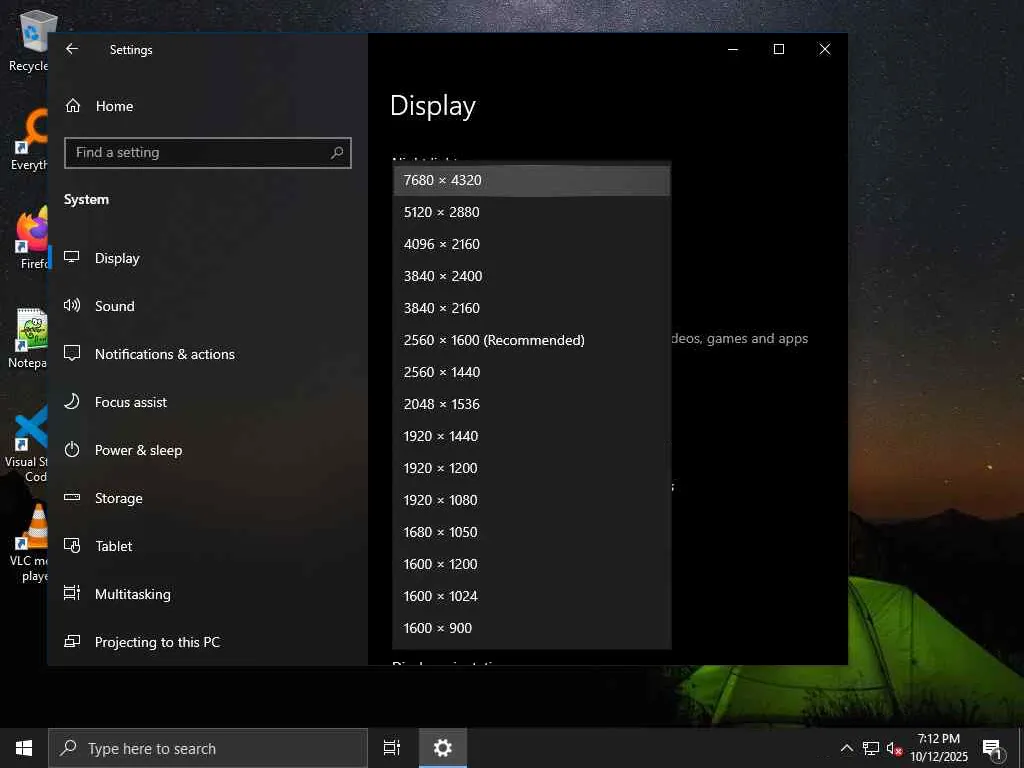Open the Sound label in the sidebar
Screen dimensions: 1024x768
pyautogui.click(x=115, y=306)
